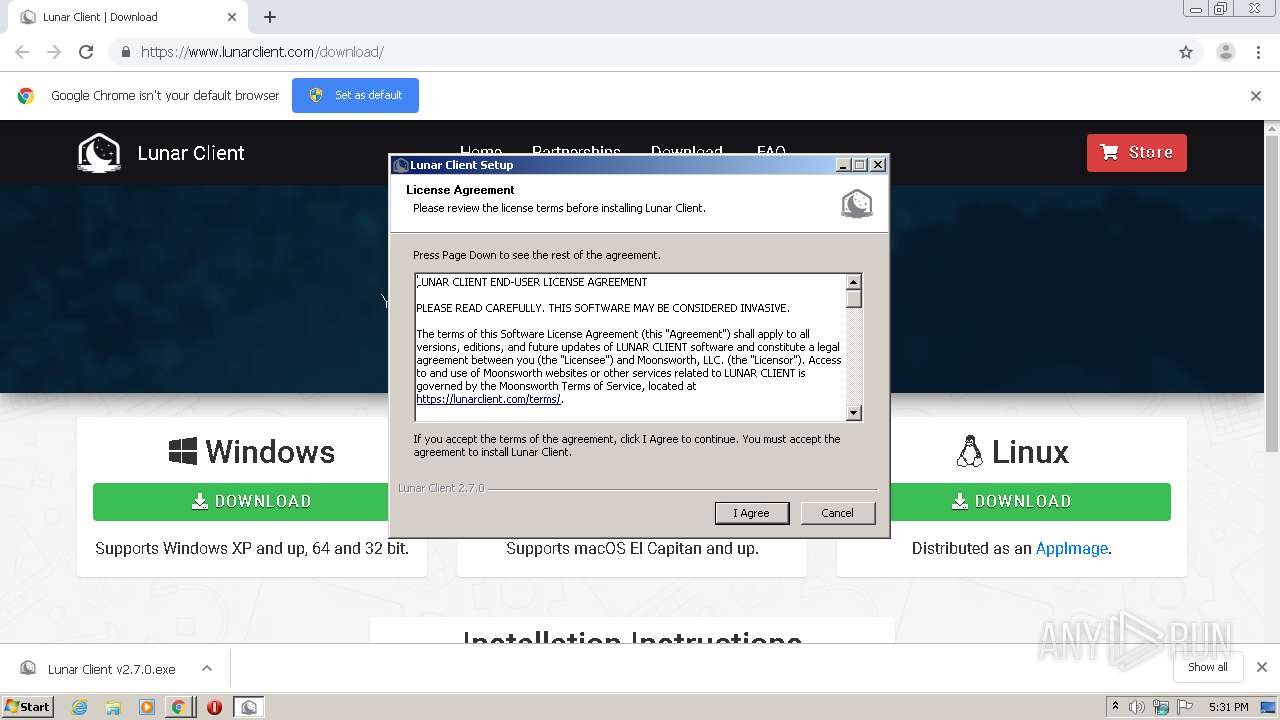Open the volume speaker tray icon
The image size is (1280, 720).
[x=1137, y=707]
